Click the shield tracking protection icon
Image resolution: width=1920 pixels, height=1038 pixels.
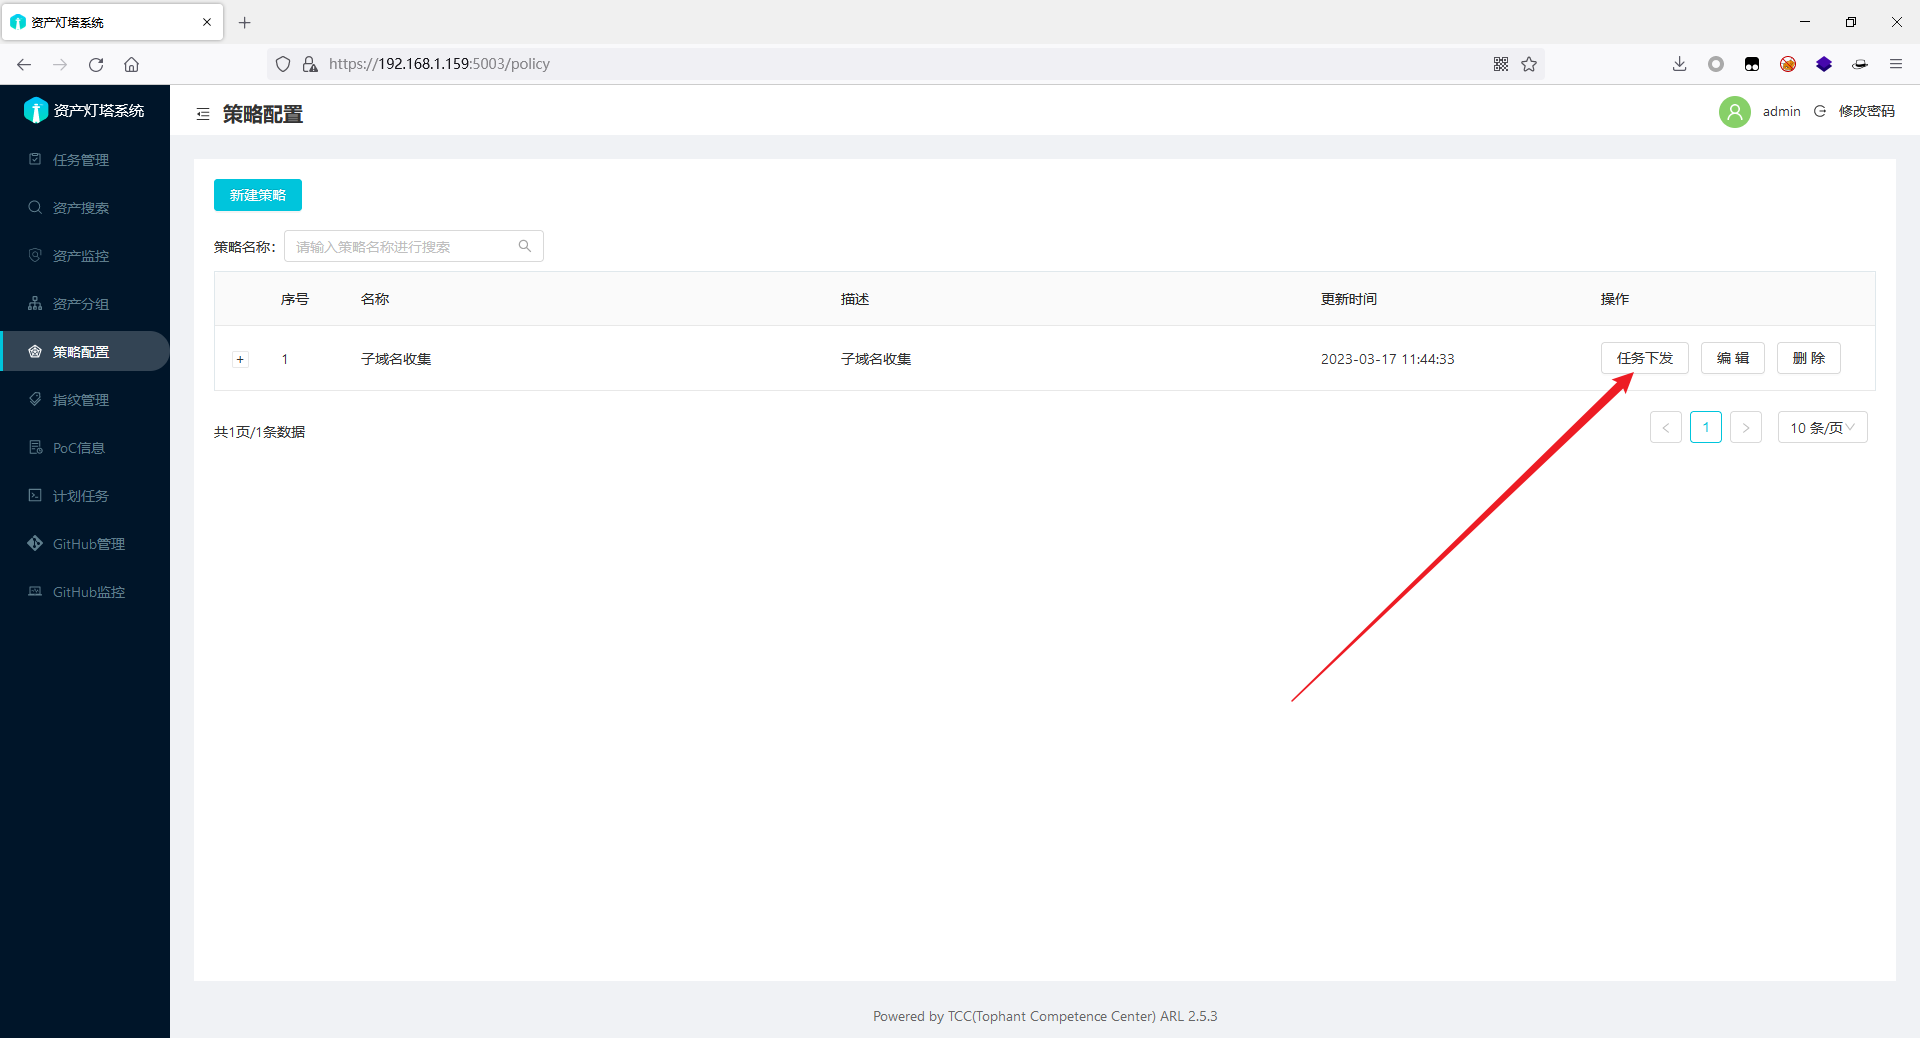(283, 64)
